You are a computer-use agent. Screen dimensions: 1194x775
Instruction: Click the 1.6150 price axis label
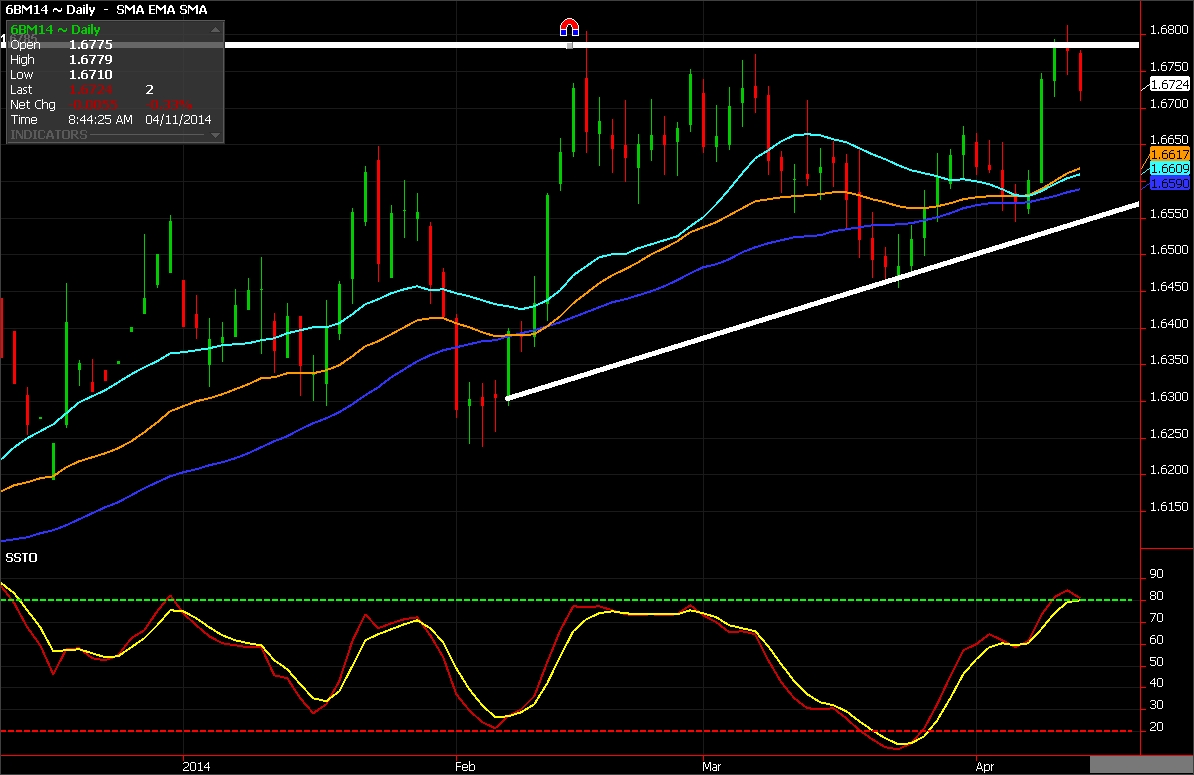pyautogui.click(x=1169, y=506)
